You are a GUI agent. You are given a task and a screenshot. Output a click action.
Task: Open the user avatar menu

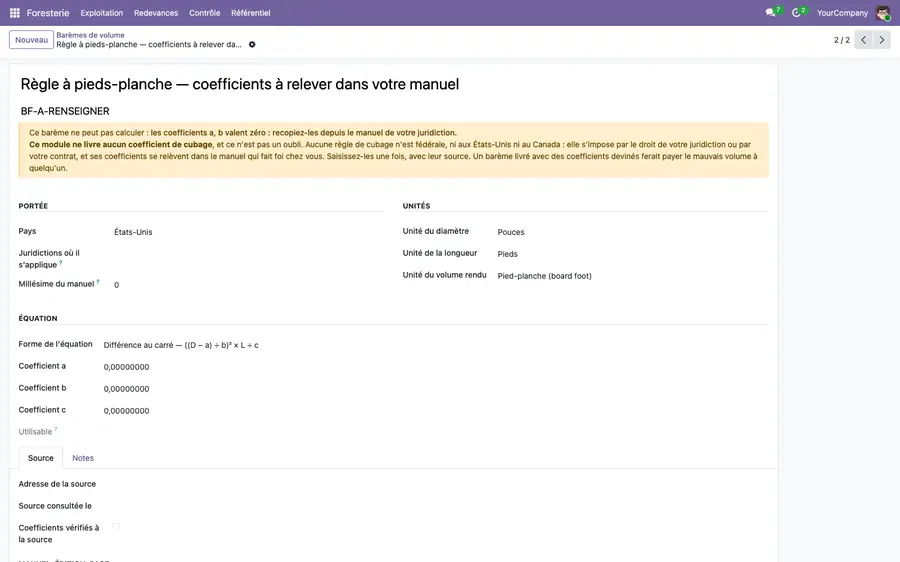click(x=883, y=13)
